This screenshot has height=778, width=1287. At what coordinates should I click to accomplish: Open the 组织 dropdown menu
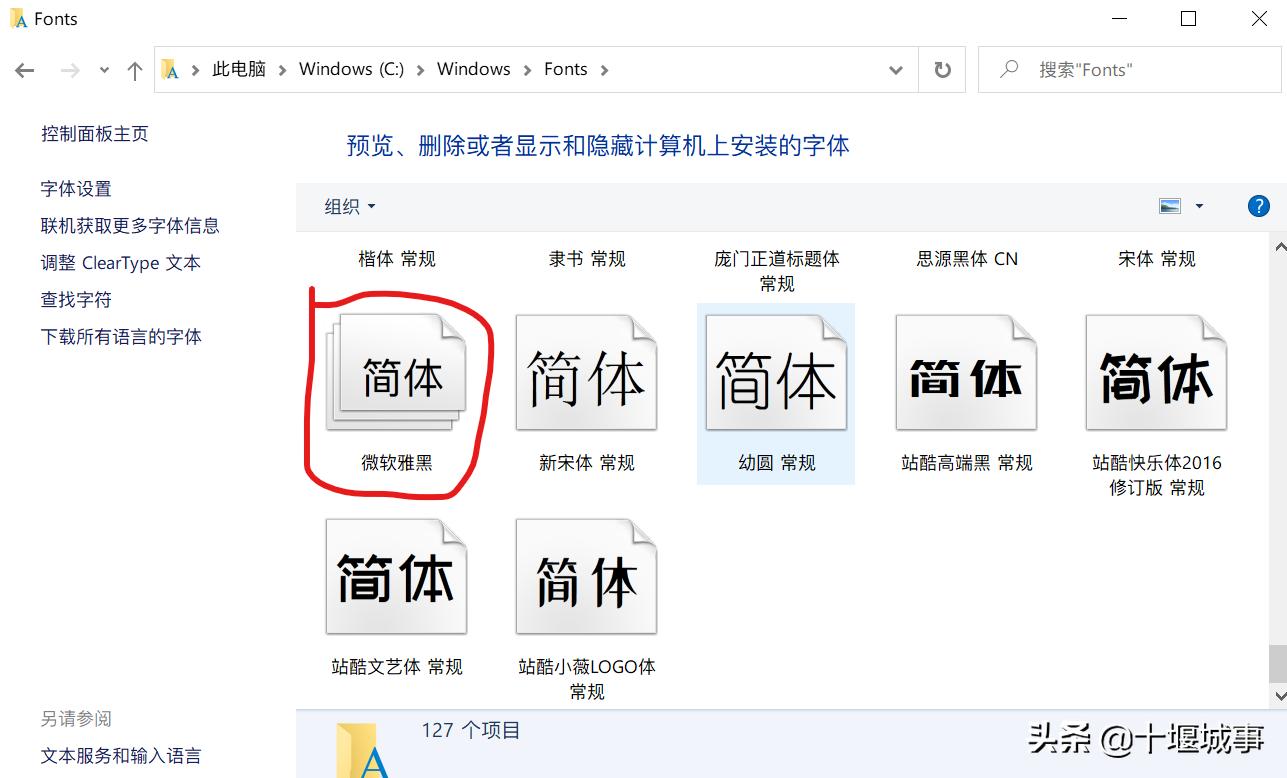(x=350, y=206)
